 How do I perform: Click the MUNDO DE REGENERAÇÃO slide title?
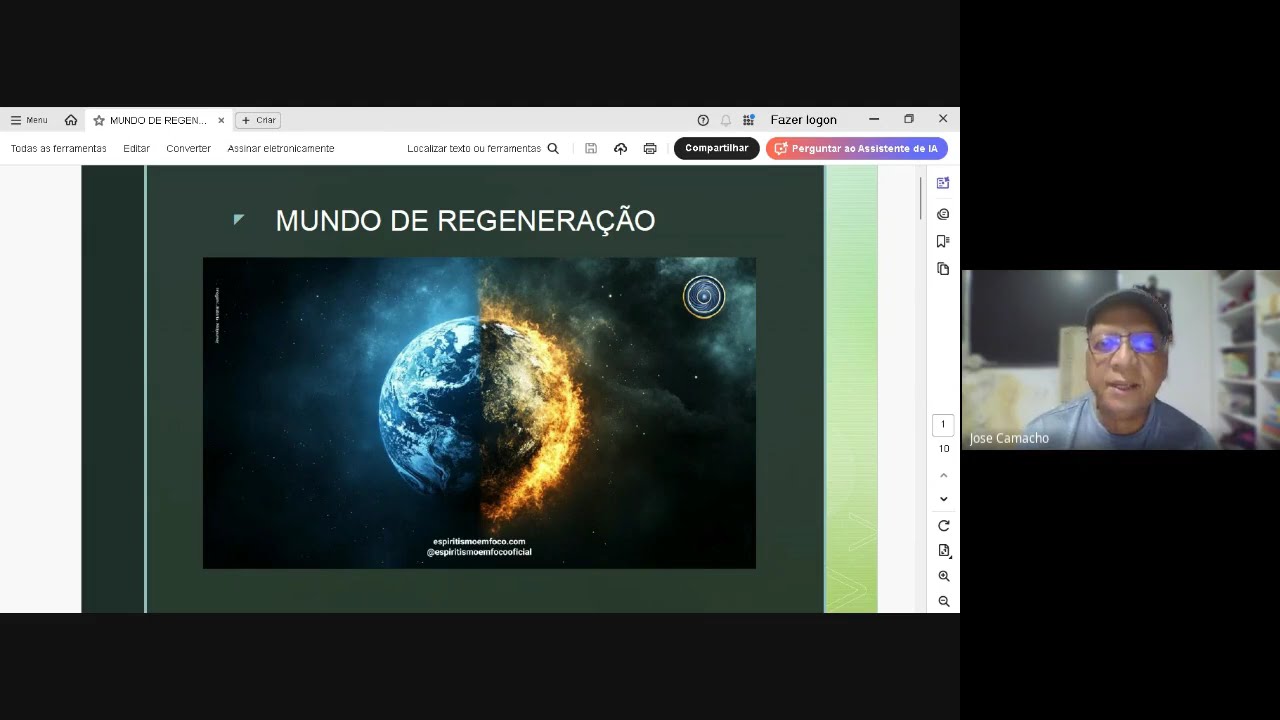[x=465, y=221]
